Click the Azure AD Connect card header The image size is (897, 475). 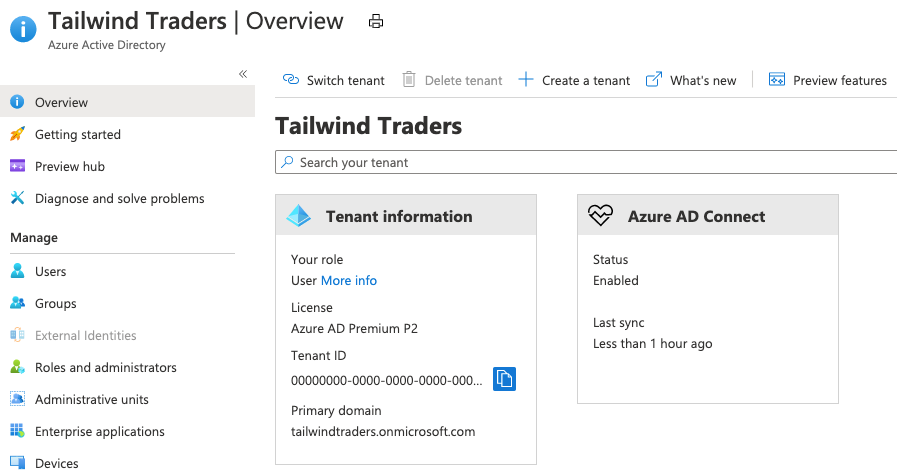708,215
